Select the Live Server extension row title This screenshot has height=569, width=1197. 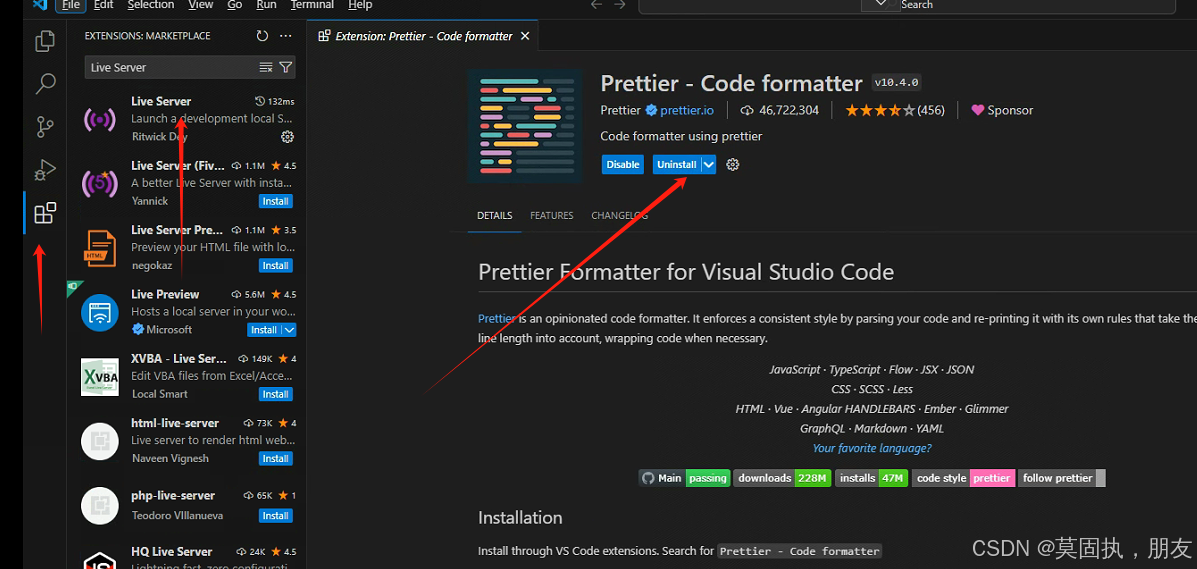pyautogui.click(x=161, y=101)
